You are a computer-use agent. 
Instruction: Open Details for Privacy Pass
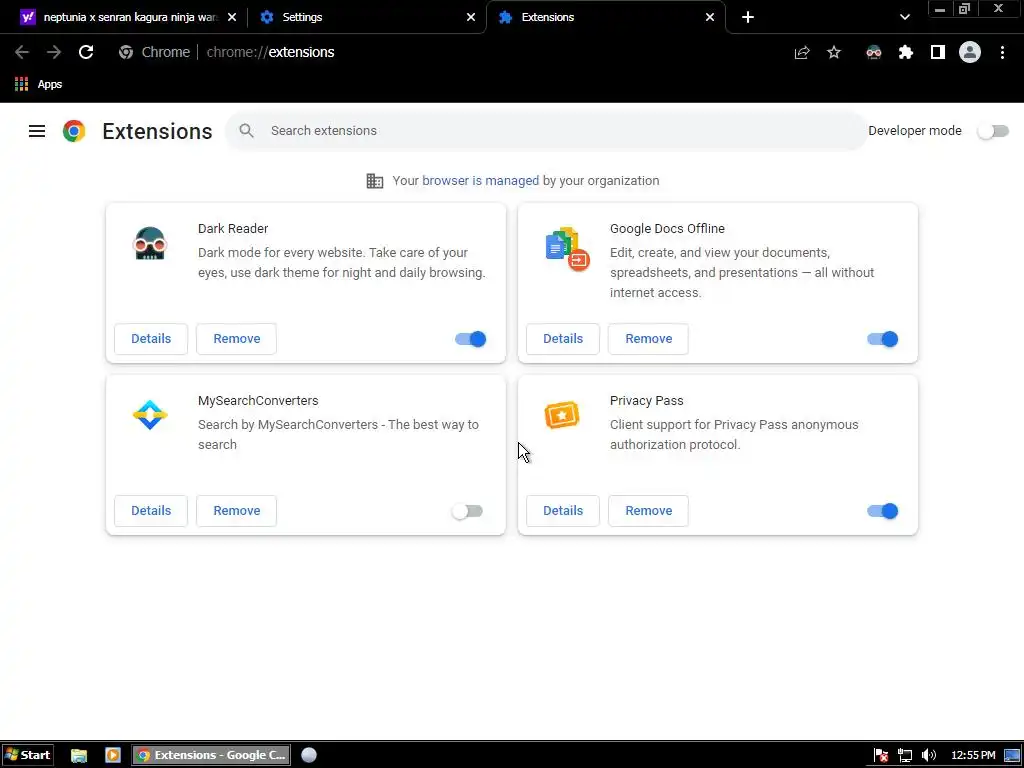pyautogui.click(x=563, y=511)
